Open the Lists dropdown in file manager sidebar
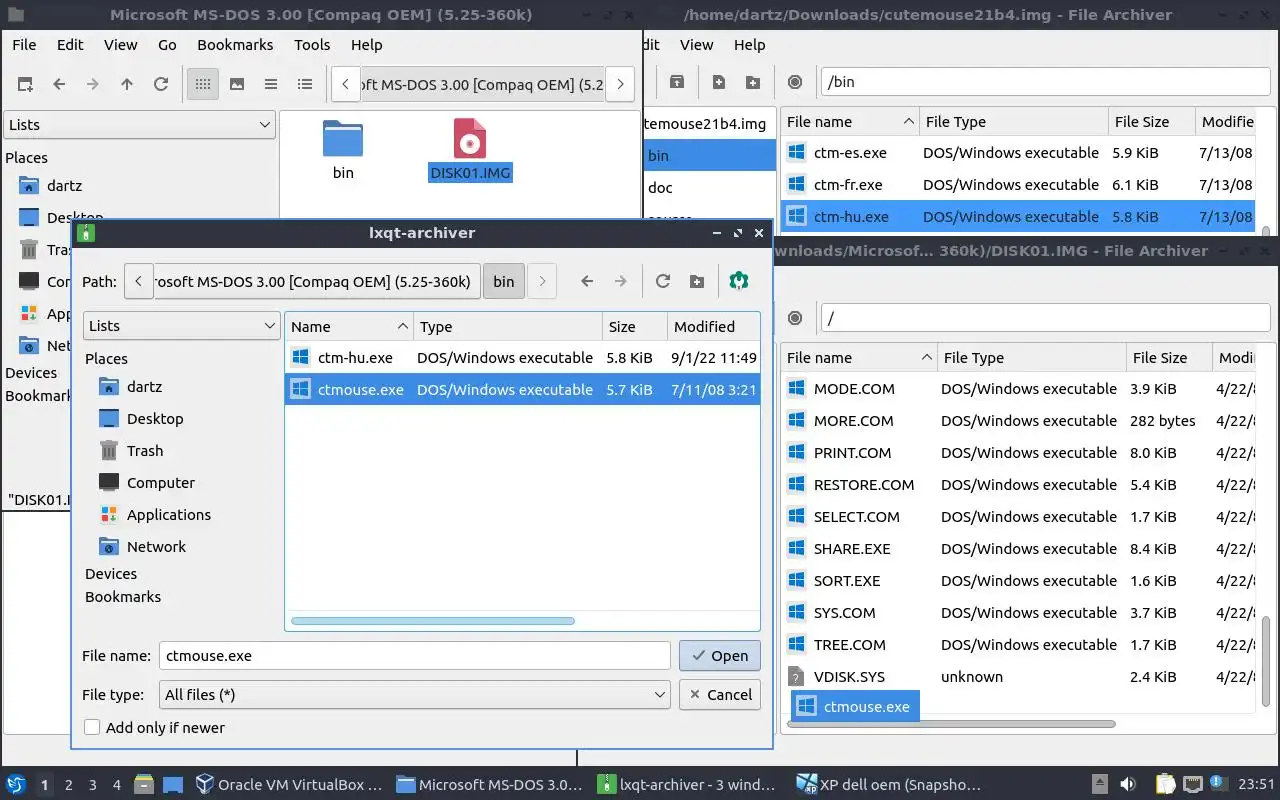The width and height of the screenshot is (1280, 800). pos(139,125)
